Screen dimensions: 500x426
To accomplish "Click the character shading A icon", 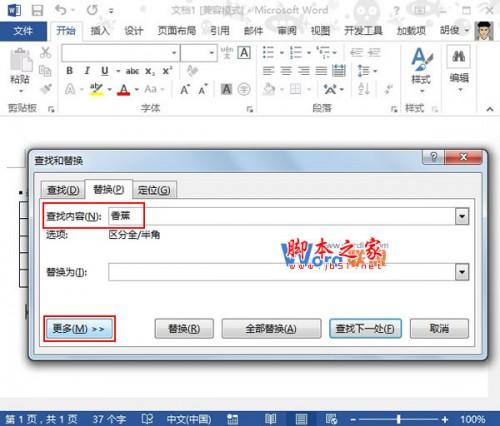I will point(226,89).
